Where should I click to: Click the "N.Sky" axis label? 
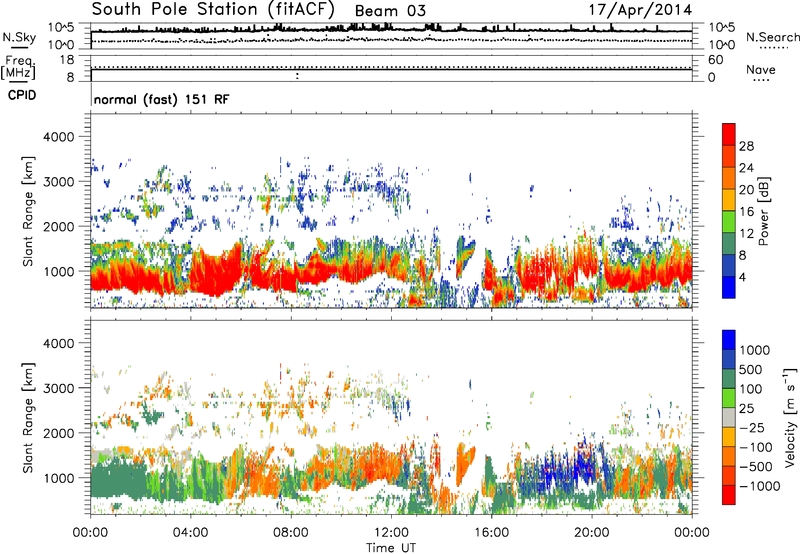click(19, 37)
